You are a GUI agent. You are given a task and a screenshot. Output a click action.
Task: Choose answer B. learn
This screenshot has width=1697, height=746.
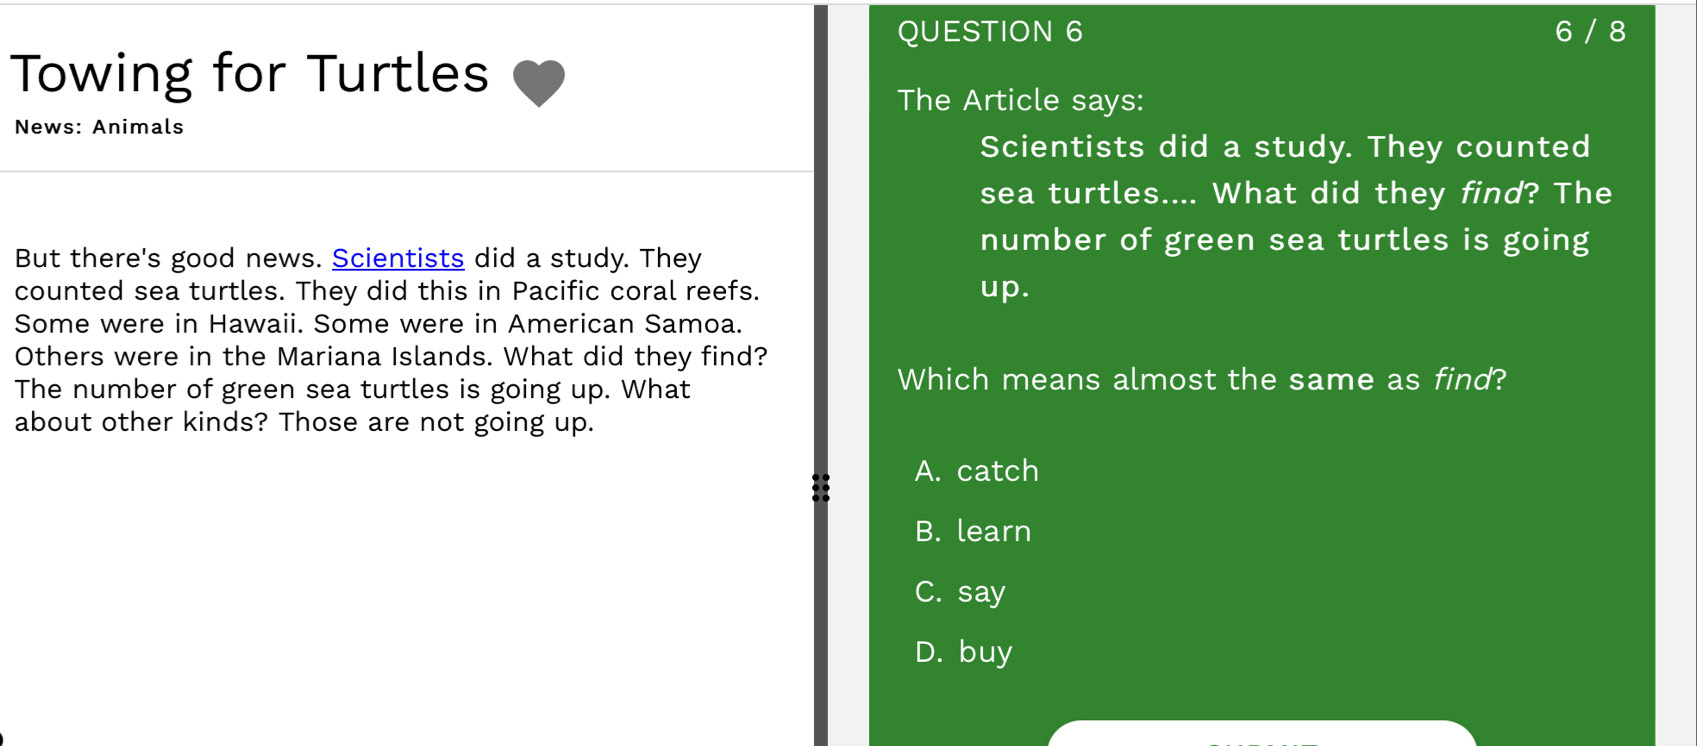[x=973, y=531]
